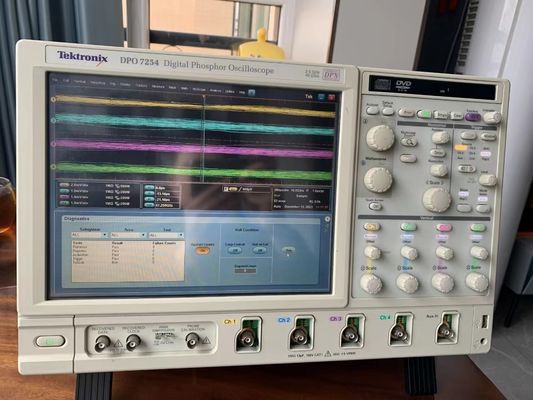Select the channel 3 magenta ground marker

tap(53, 144)
